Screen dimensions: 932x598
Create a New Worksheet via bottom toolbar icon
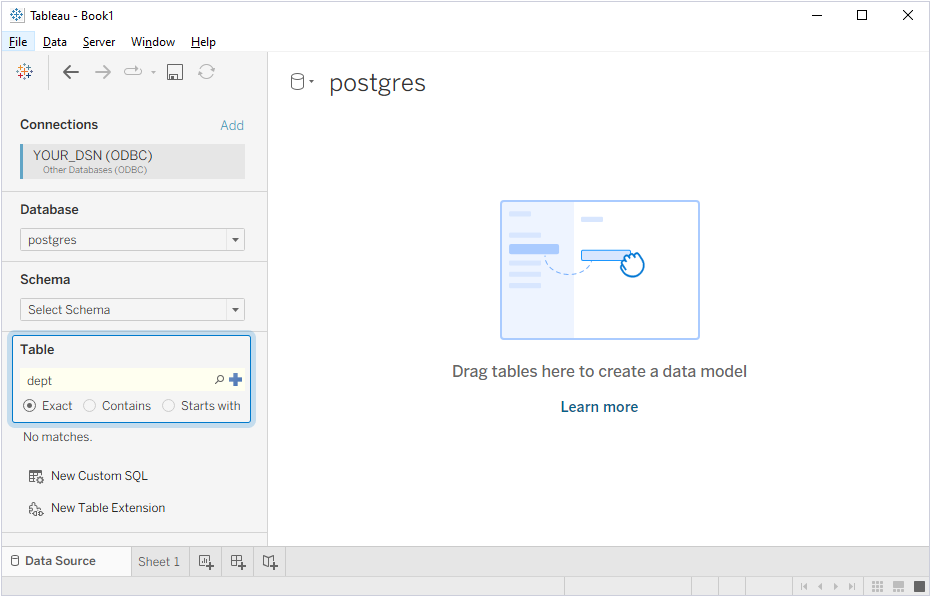[x=205, y=561]
